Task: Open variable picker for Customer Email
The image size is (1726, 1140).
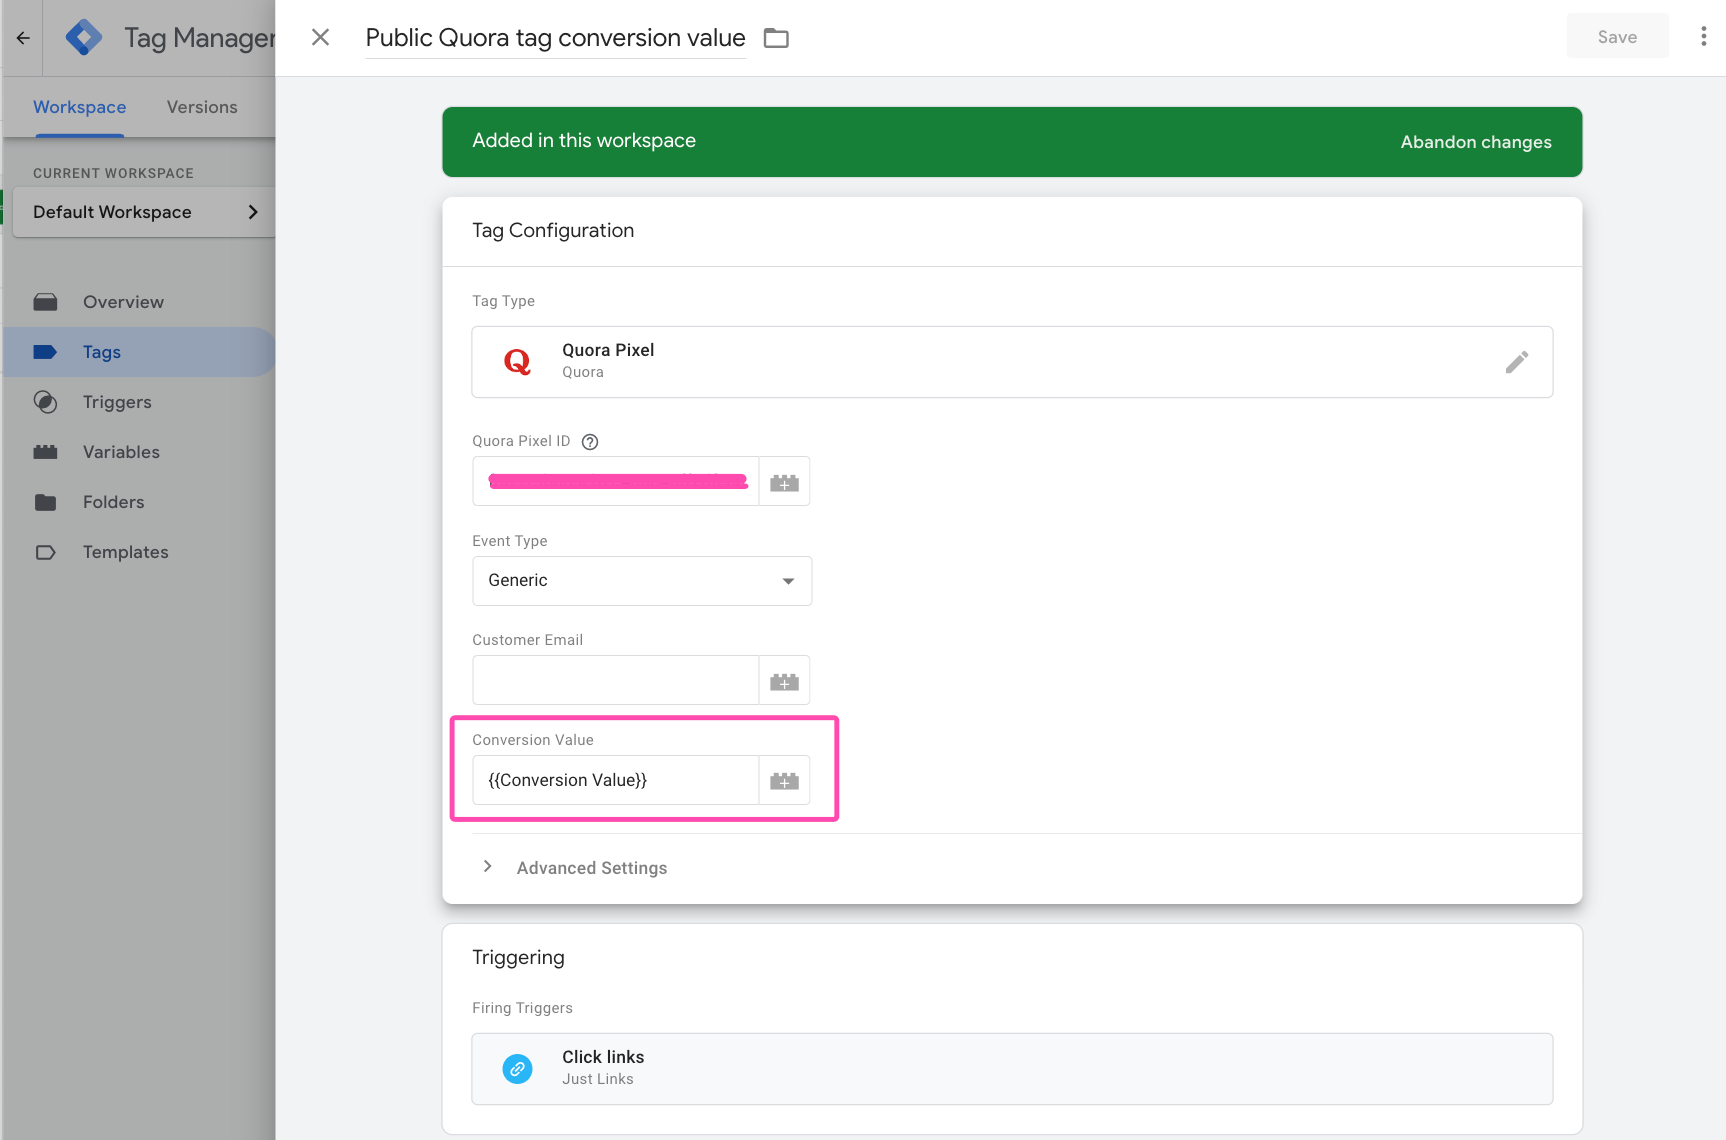Action: point(784,680)
